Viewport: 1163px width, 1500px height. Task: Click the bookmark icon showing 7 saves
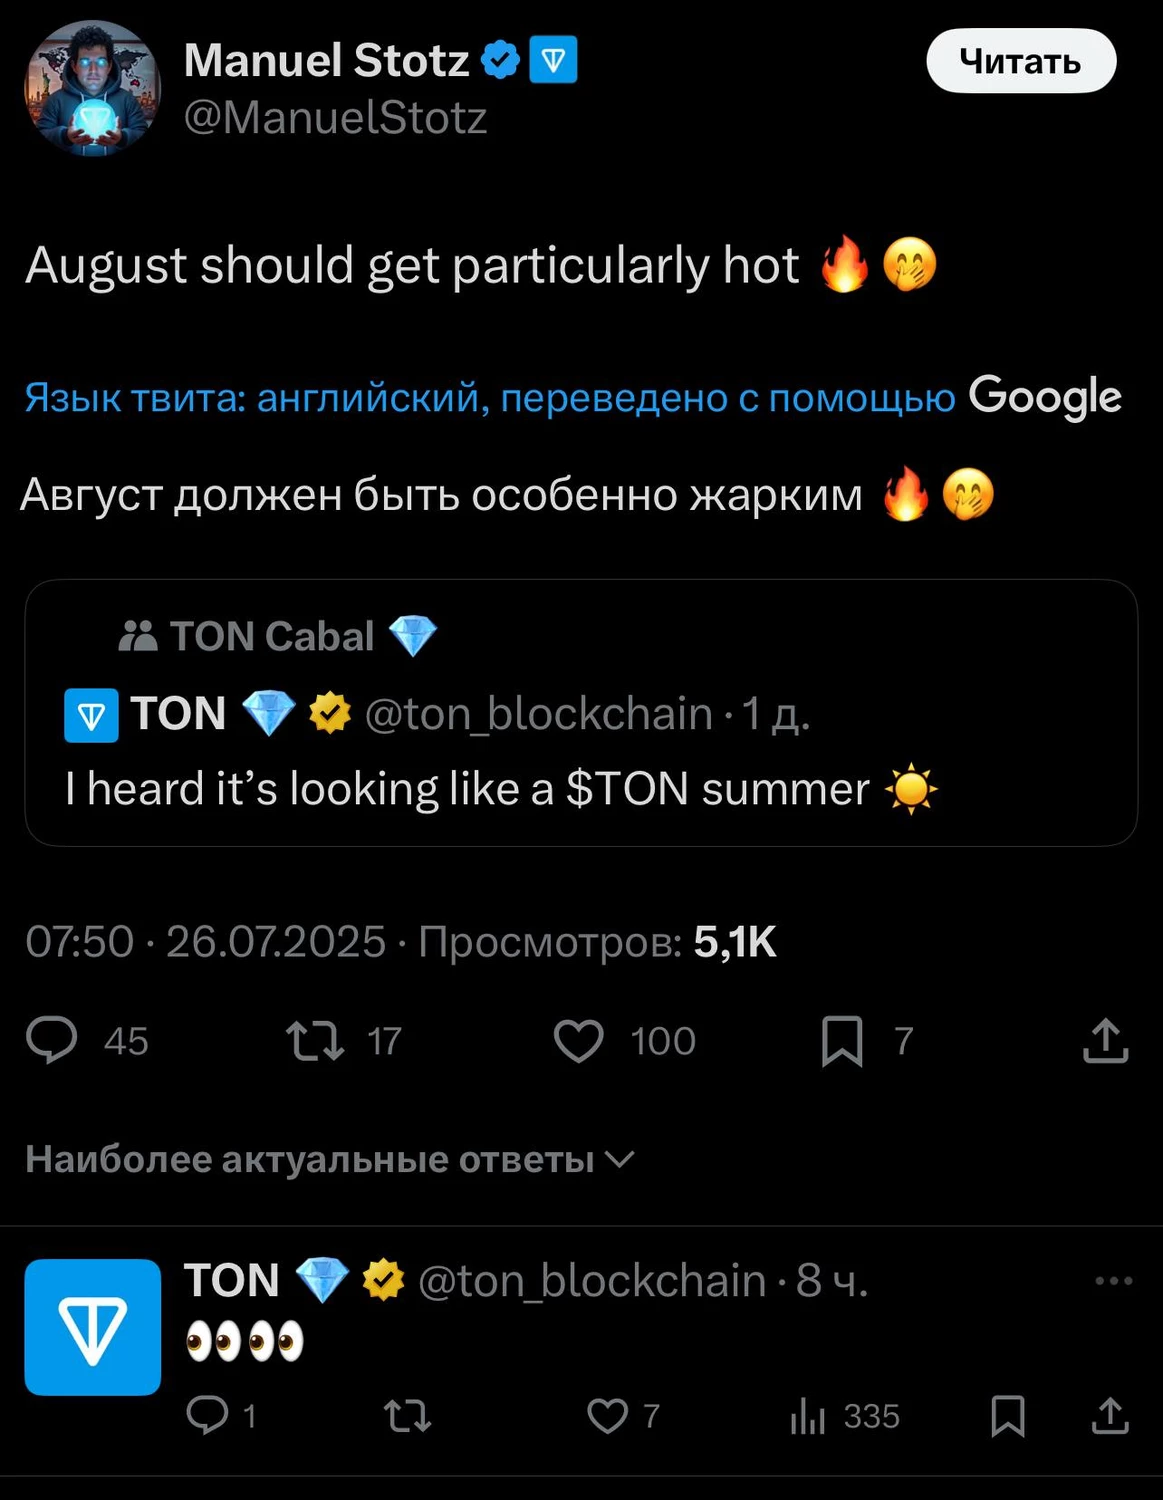pos(840,1041)
